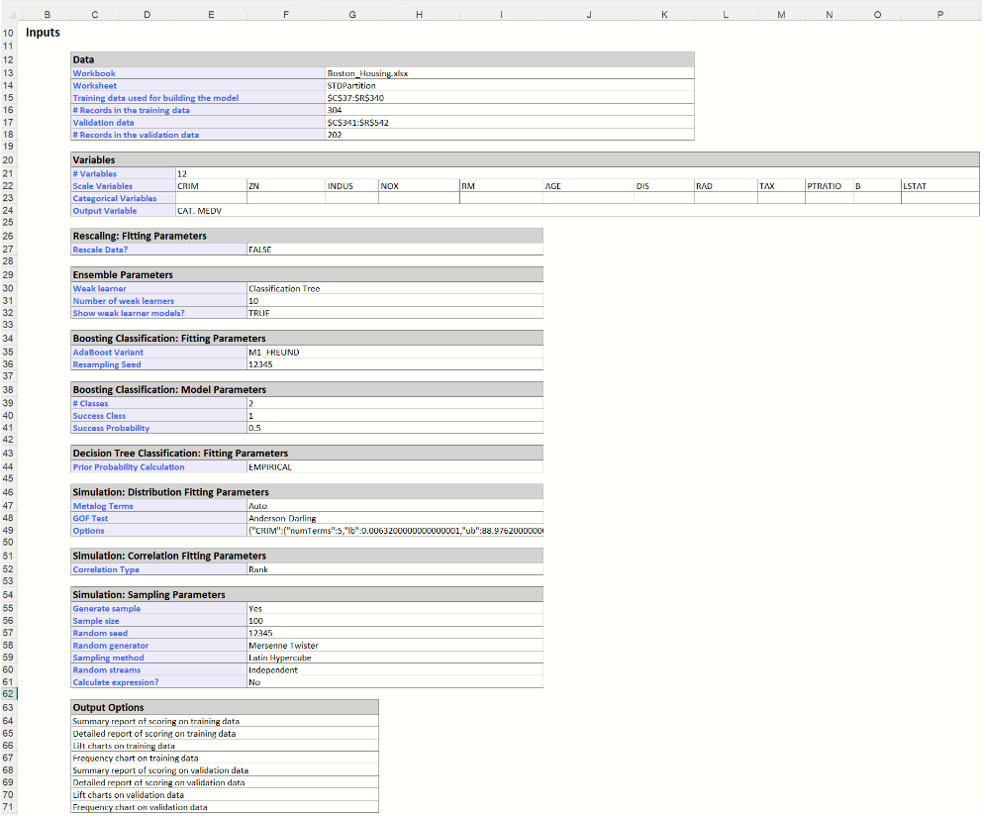
Task: Click the Boston_Housing.xlsx workbook cell
Action: (368, 74)
